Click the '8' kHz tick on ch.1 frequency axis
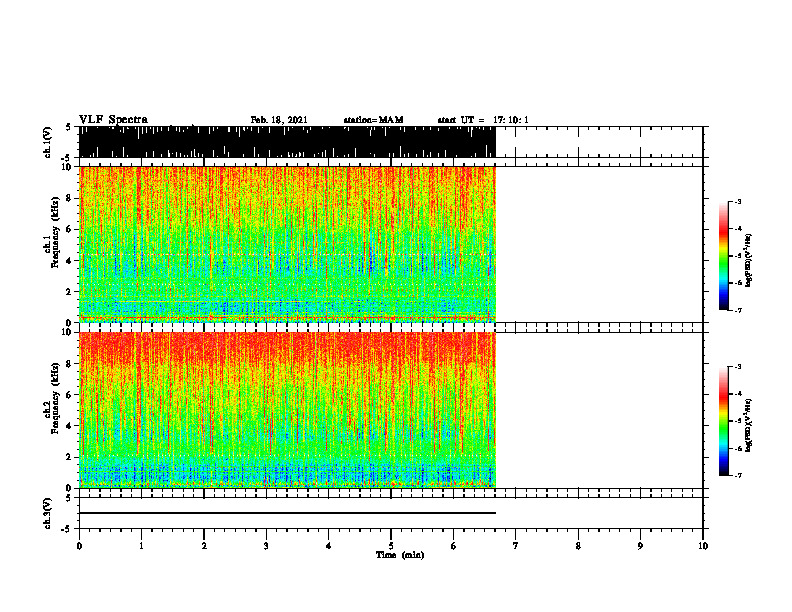 coord(69,198)
